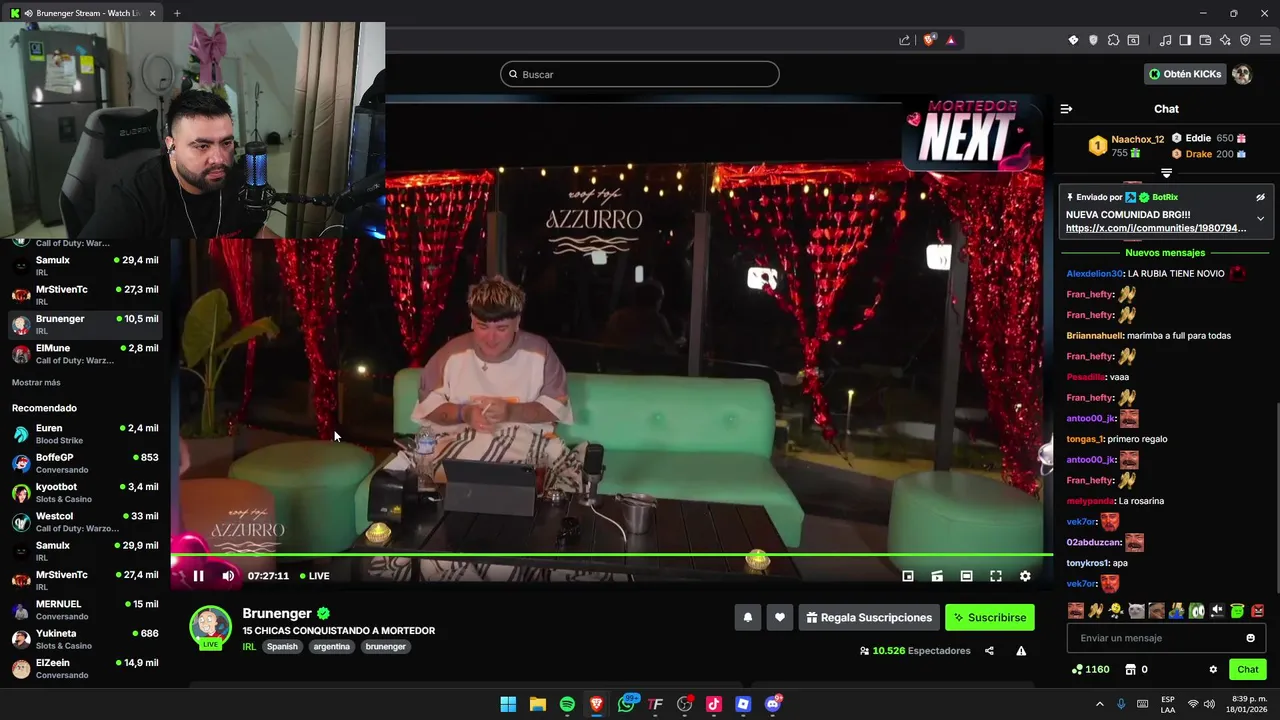Open the emoji picker in chat
This screenshot has width=1280, height=720.
1250,638
